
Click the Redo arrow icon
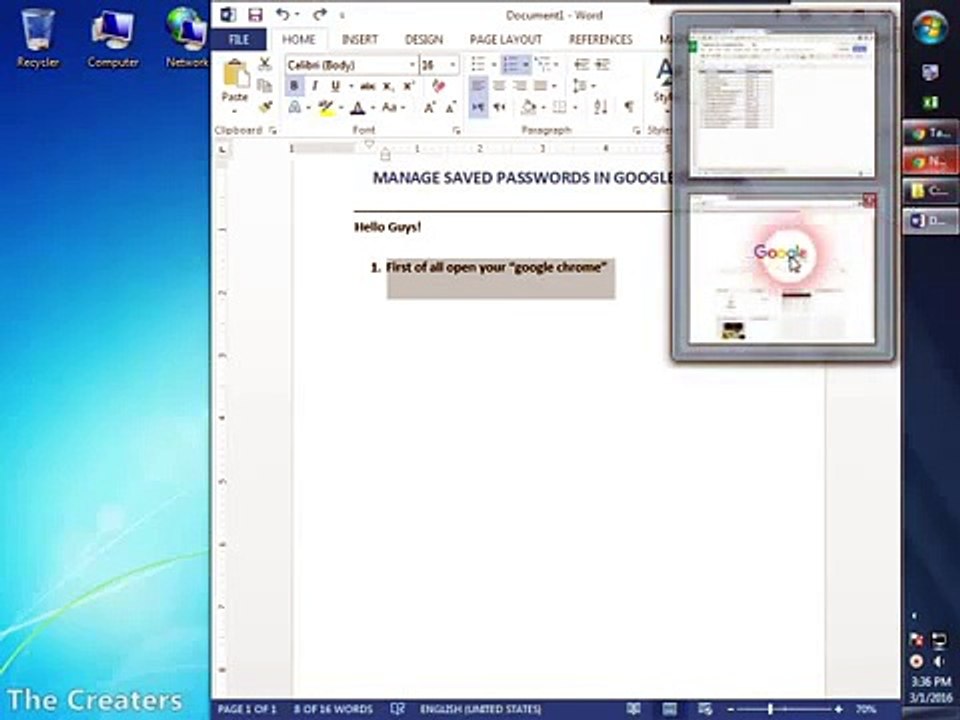tap(320, 14)
